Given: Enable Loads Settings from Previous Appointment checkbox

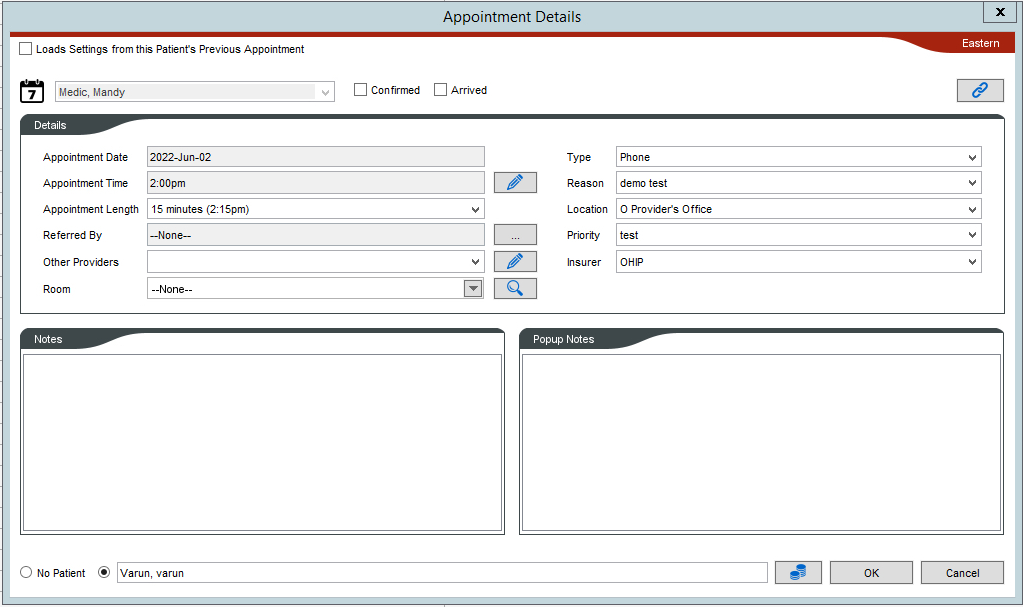Looking at the screenshot, I should click(x=25, y=48).
